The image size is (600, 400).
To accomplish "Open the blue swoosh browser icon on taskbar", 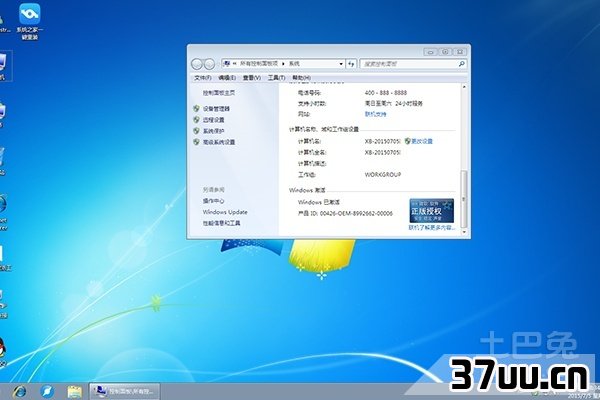I will tap(47, 392).
